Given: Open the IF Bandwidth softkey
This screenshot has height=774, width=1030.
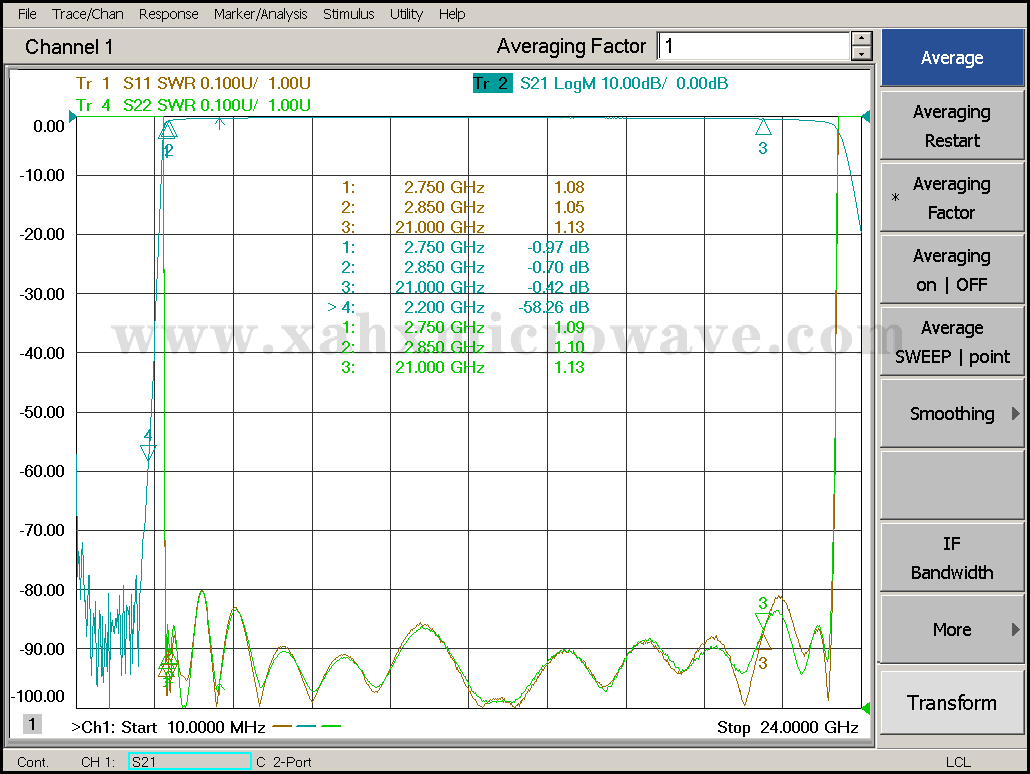Looking at the screenshot, I should tap(952, 558).
